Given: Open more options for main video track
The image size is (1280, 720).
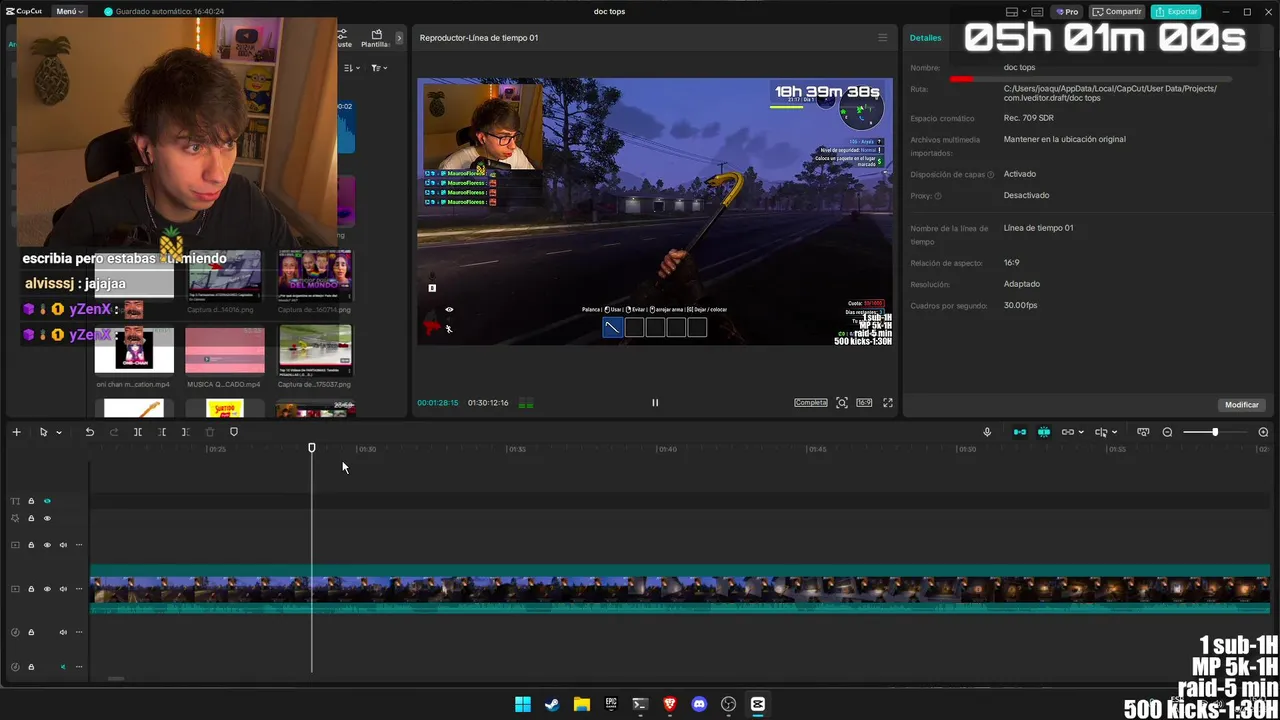Looking at the screenshot, I should tap(79, 589).
